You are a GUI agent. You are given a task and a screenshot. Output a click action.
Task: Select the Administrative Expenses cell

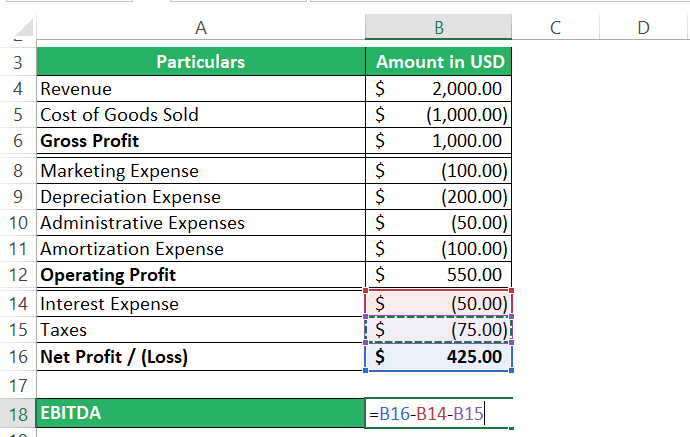point(200,223)
